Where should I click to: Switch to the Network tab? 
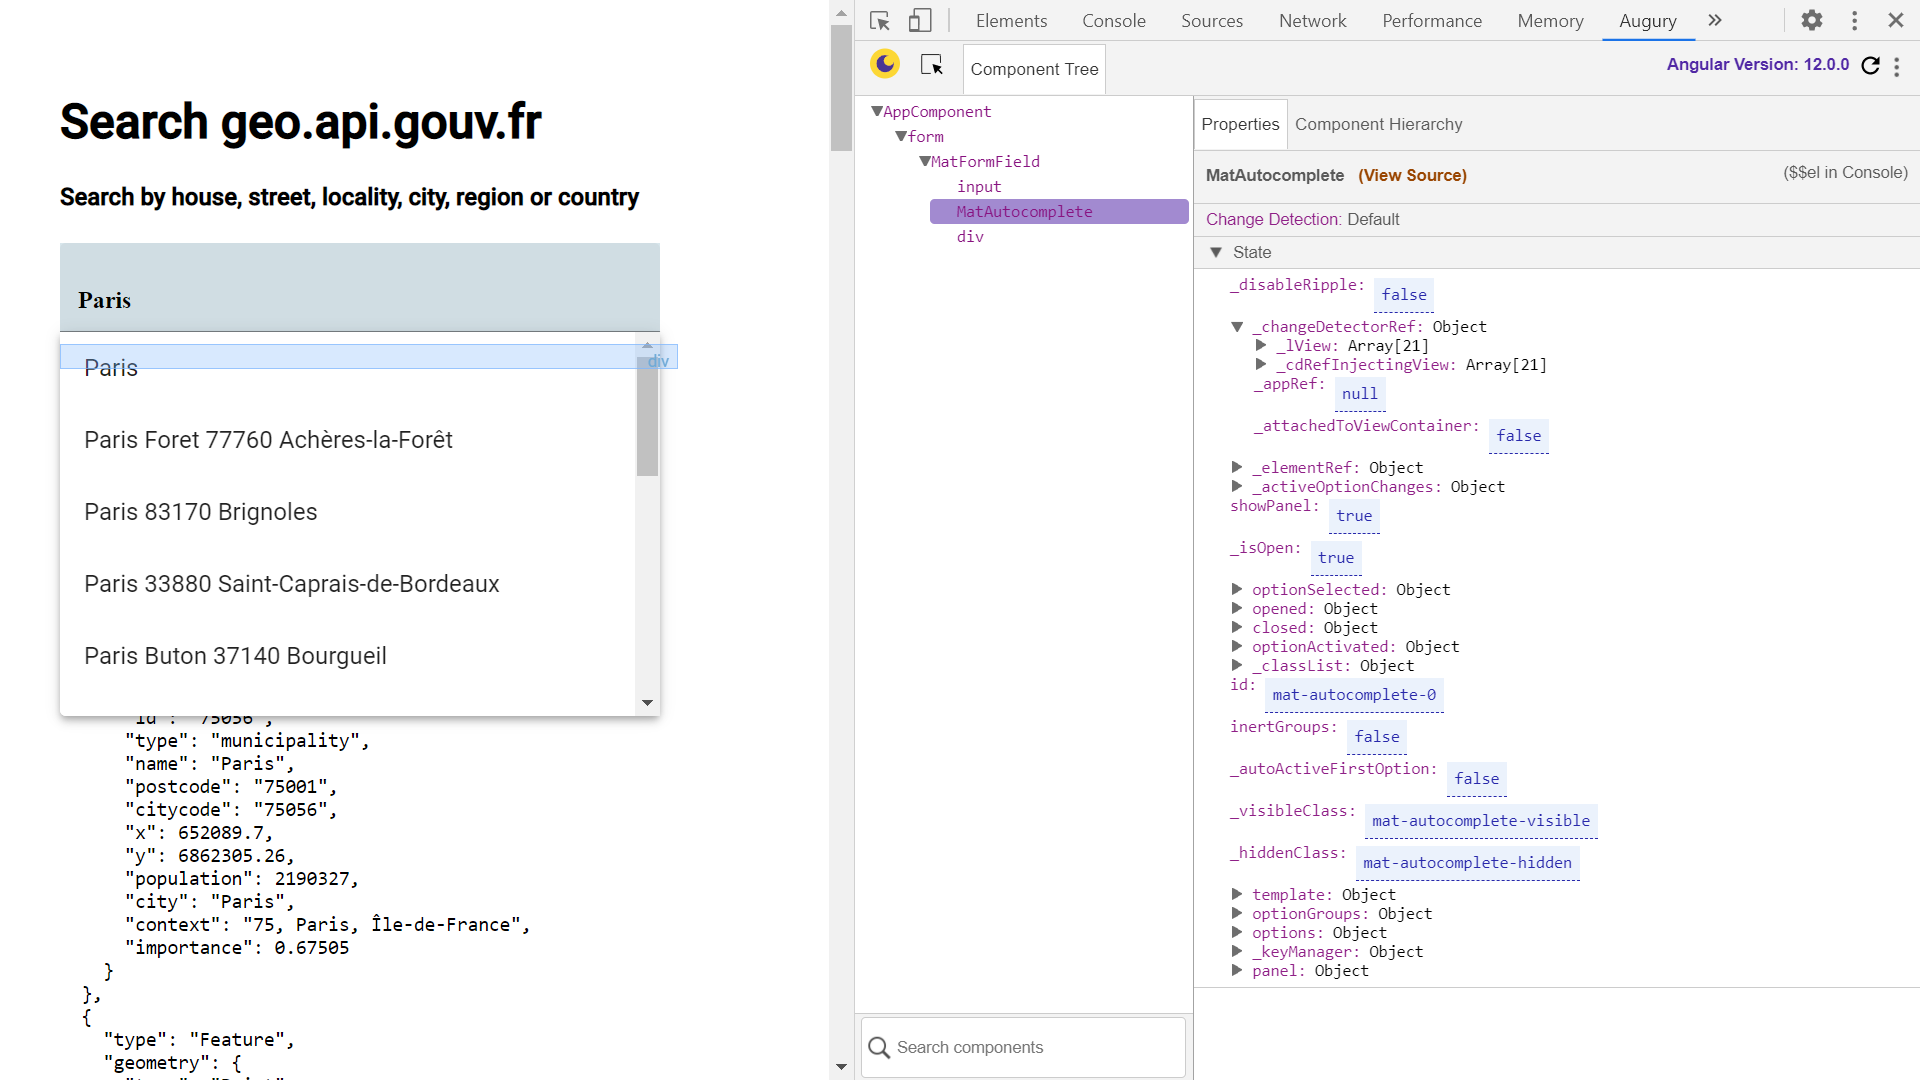click(x=1312, y=21)
